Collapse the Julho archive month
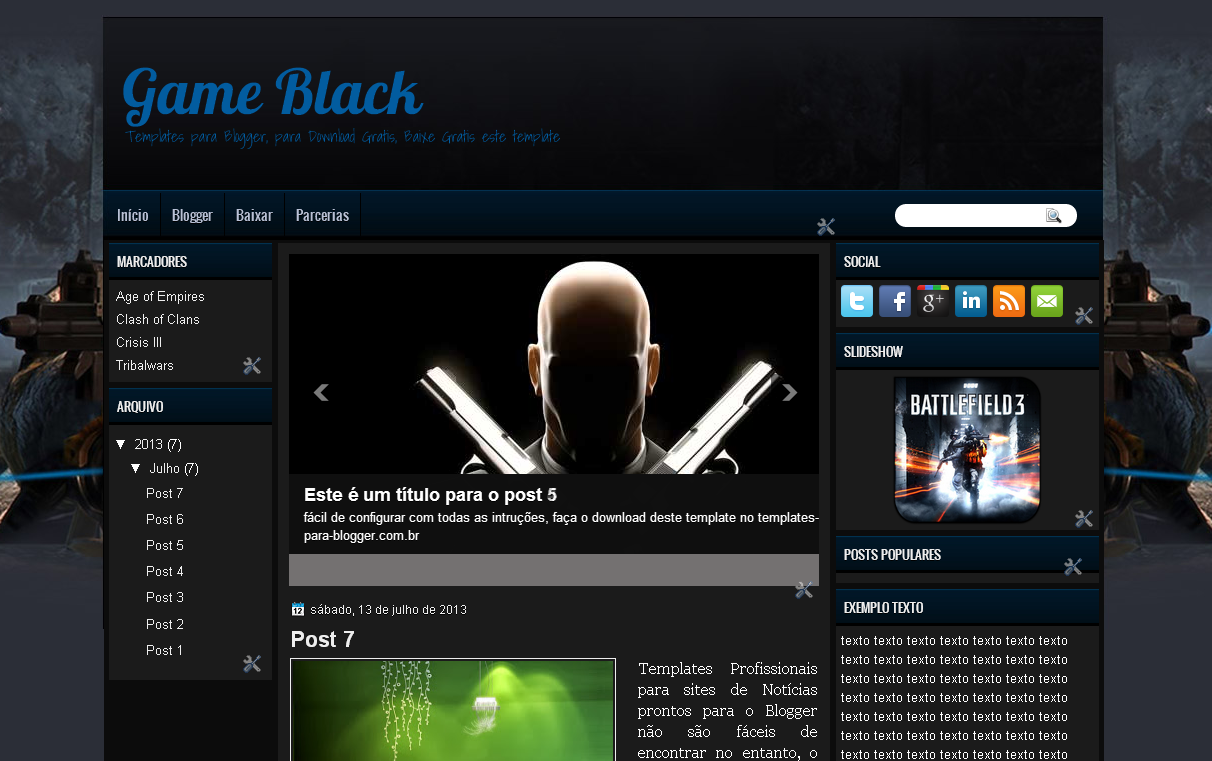The image size is (1212, 761). click(x=136, y=468)
